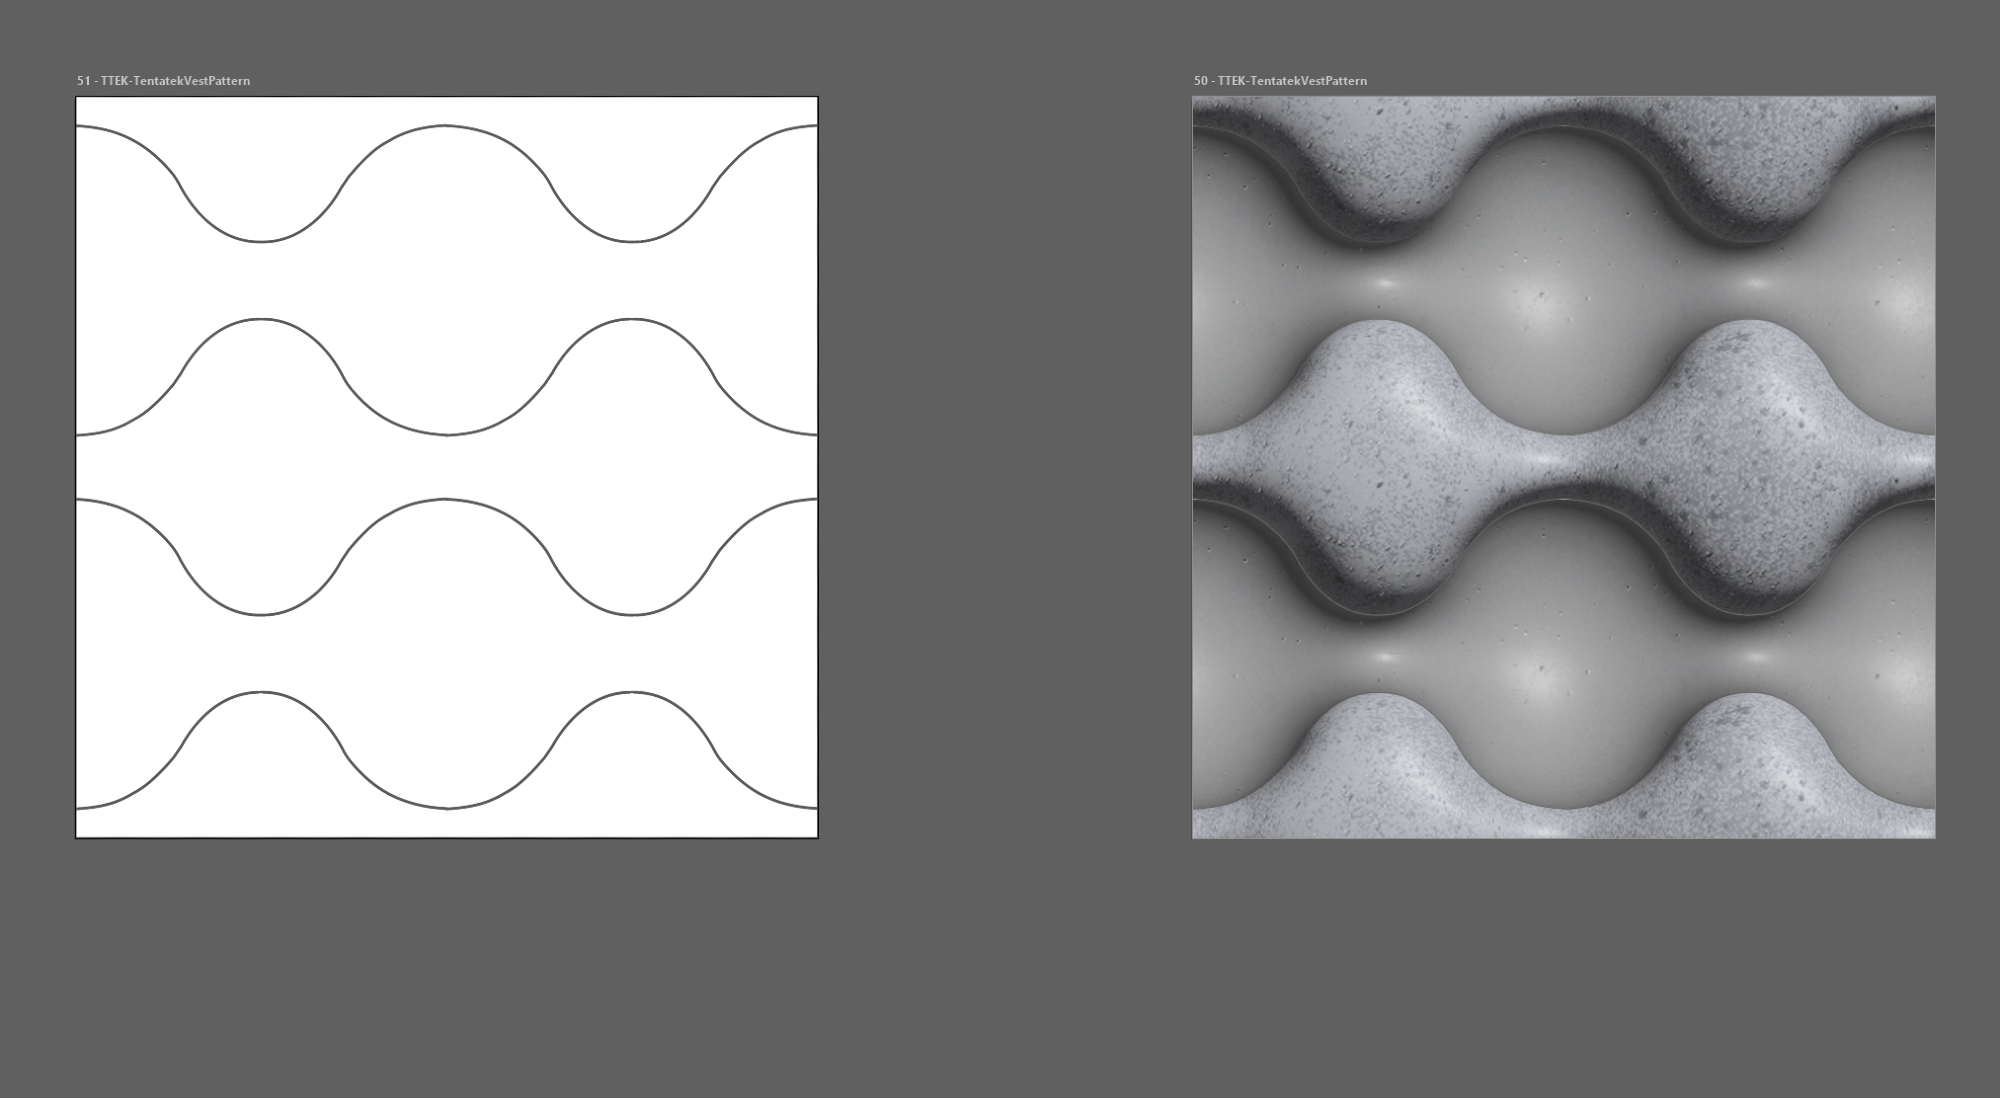Click the top-left corner of rendered image

1194,98
